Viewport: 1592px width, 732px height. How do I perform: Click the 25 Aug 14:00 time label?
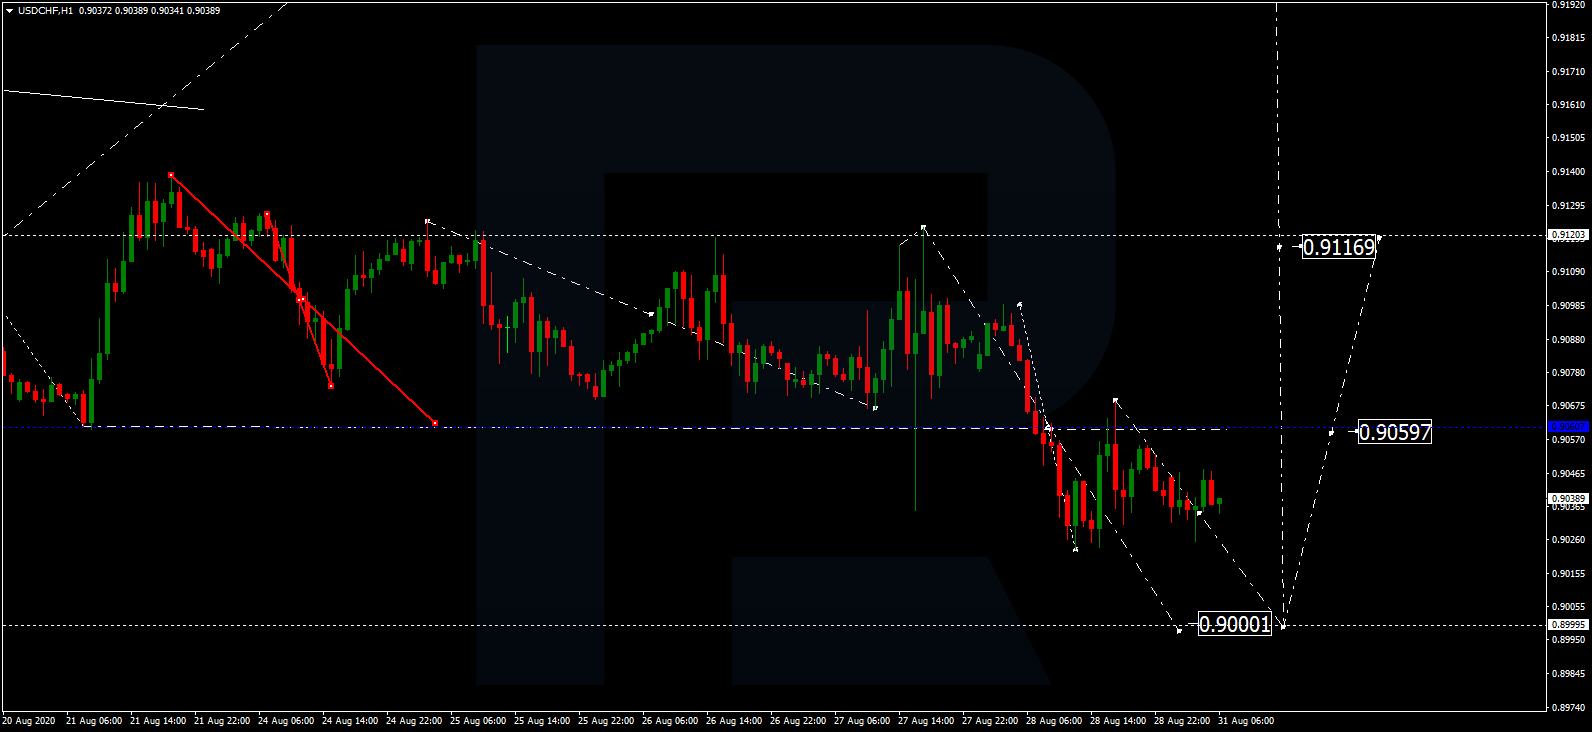click(x=542, y=721)
